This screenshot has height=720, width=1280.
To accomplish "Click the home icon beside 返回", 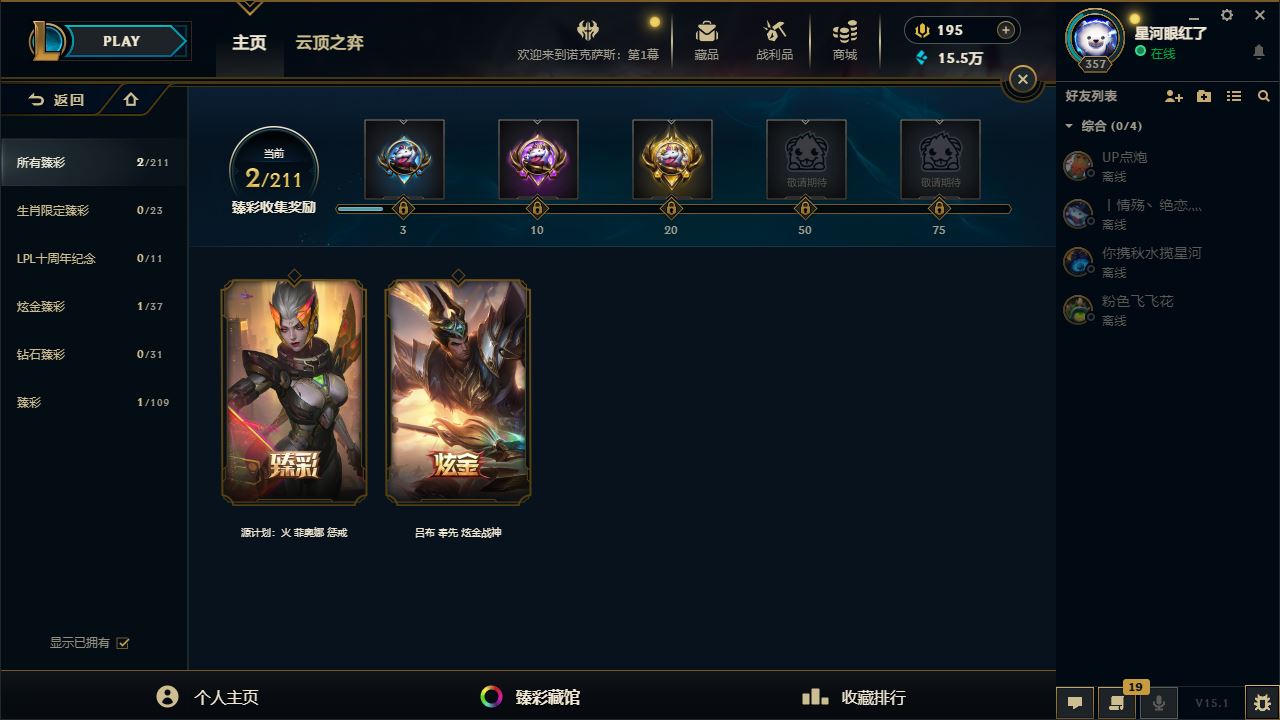I will pos(130,99).
